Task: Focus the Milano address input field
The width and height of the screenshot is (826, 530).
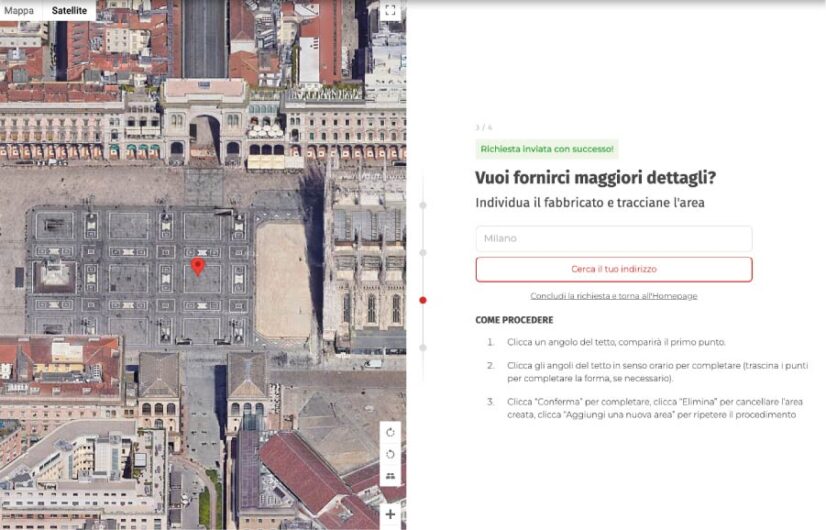Action: point(613,239)
